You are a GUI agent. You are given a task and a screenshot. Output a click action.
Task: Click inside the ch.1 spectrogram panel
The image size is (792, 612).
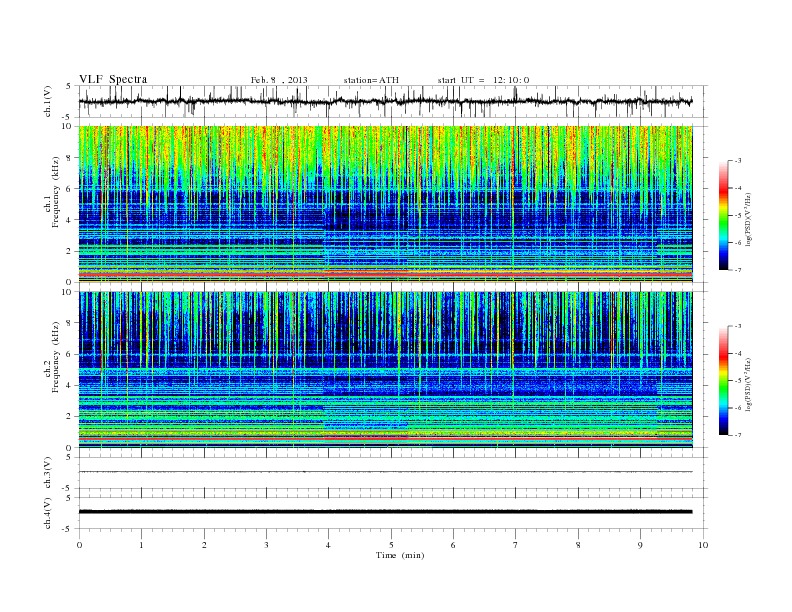click(386, 204)
